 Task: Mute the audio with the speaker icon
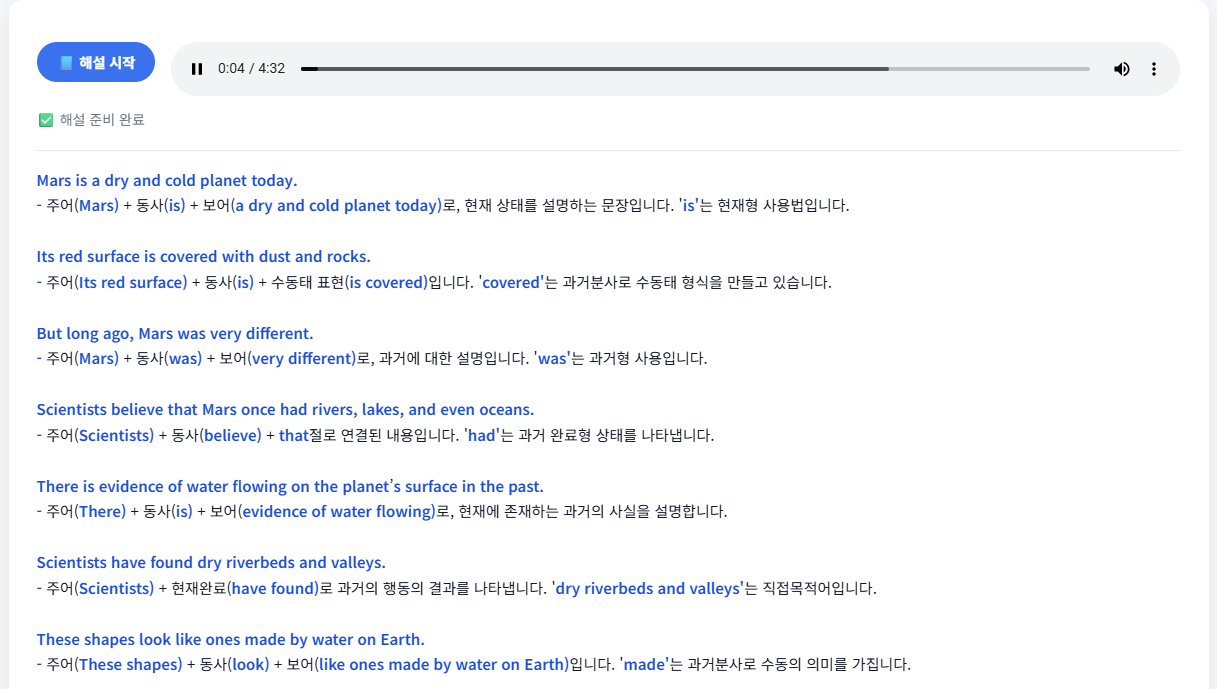click(1122, 69)
